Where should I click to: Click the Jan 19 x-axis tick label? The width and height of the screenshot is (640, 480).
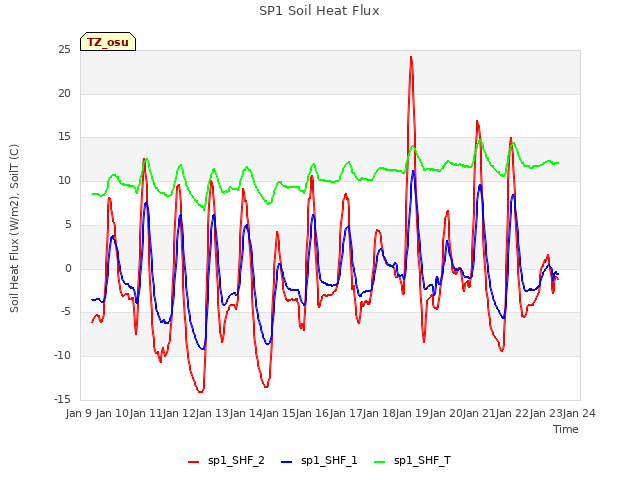pos(412,413)
